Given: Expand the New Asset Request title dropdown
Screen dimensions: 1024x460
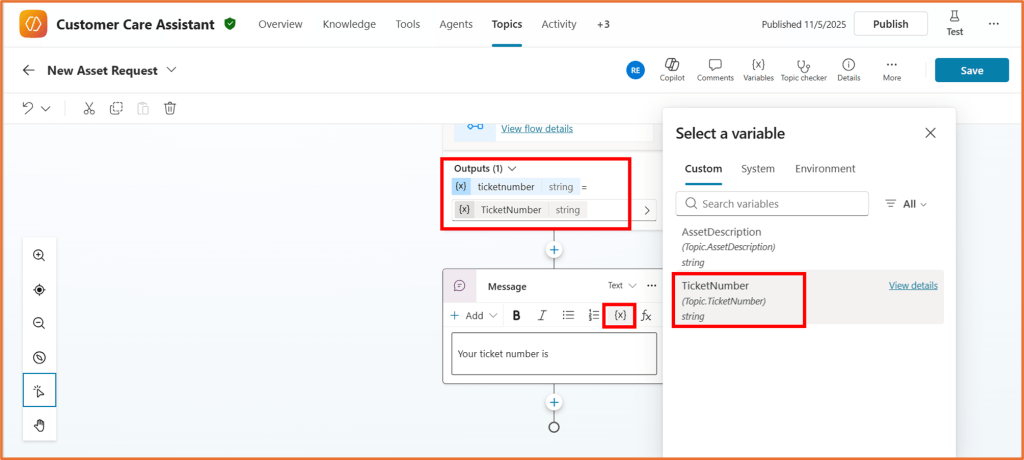Looking at the screenshot, I should [x=172, y=70].
